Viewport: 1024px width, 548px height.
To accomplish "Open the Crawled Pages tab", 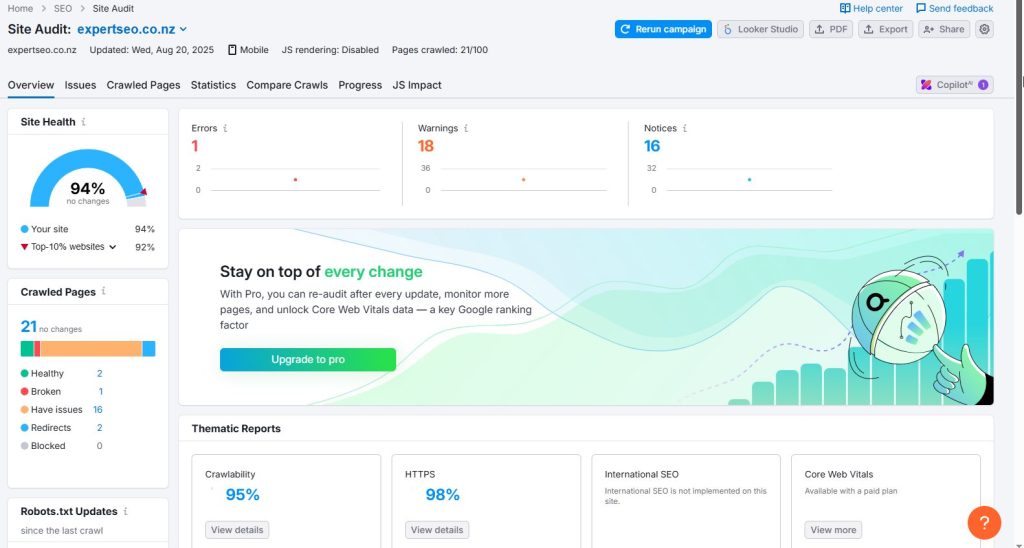I will 143,85.
